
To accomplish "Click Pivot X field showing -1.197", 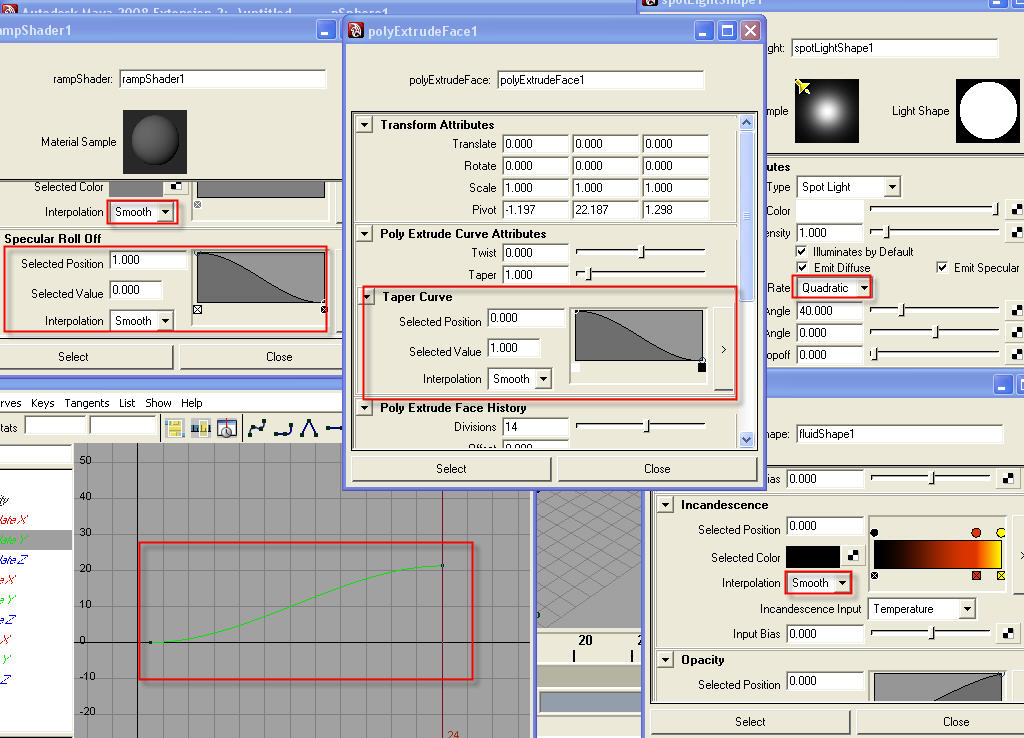I will [x=535, y=210].
